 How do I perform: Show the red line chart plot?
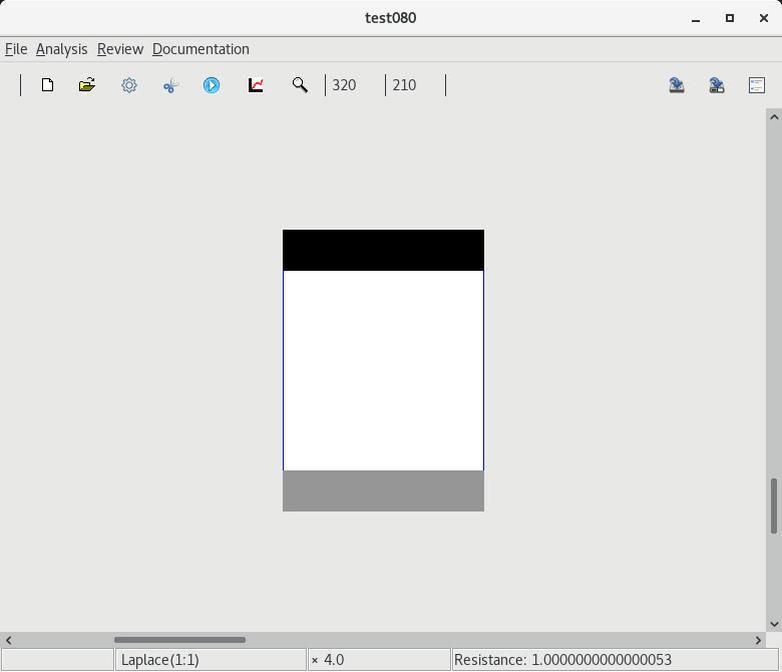point(256,85)
